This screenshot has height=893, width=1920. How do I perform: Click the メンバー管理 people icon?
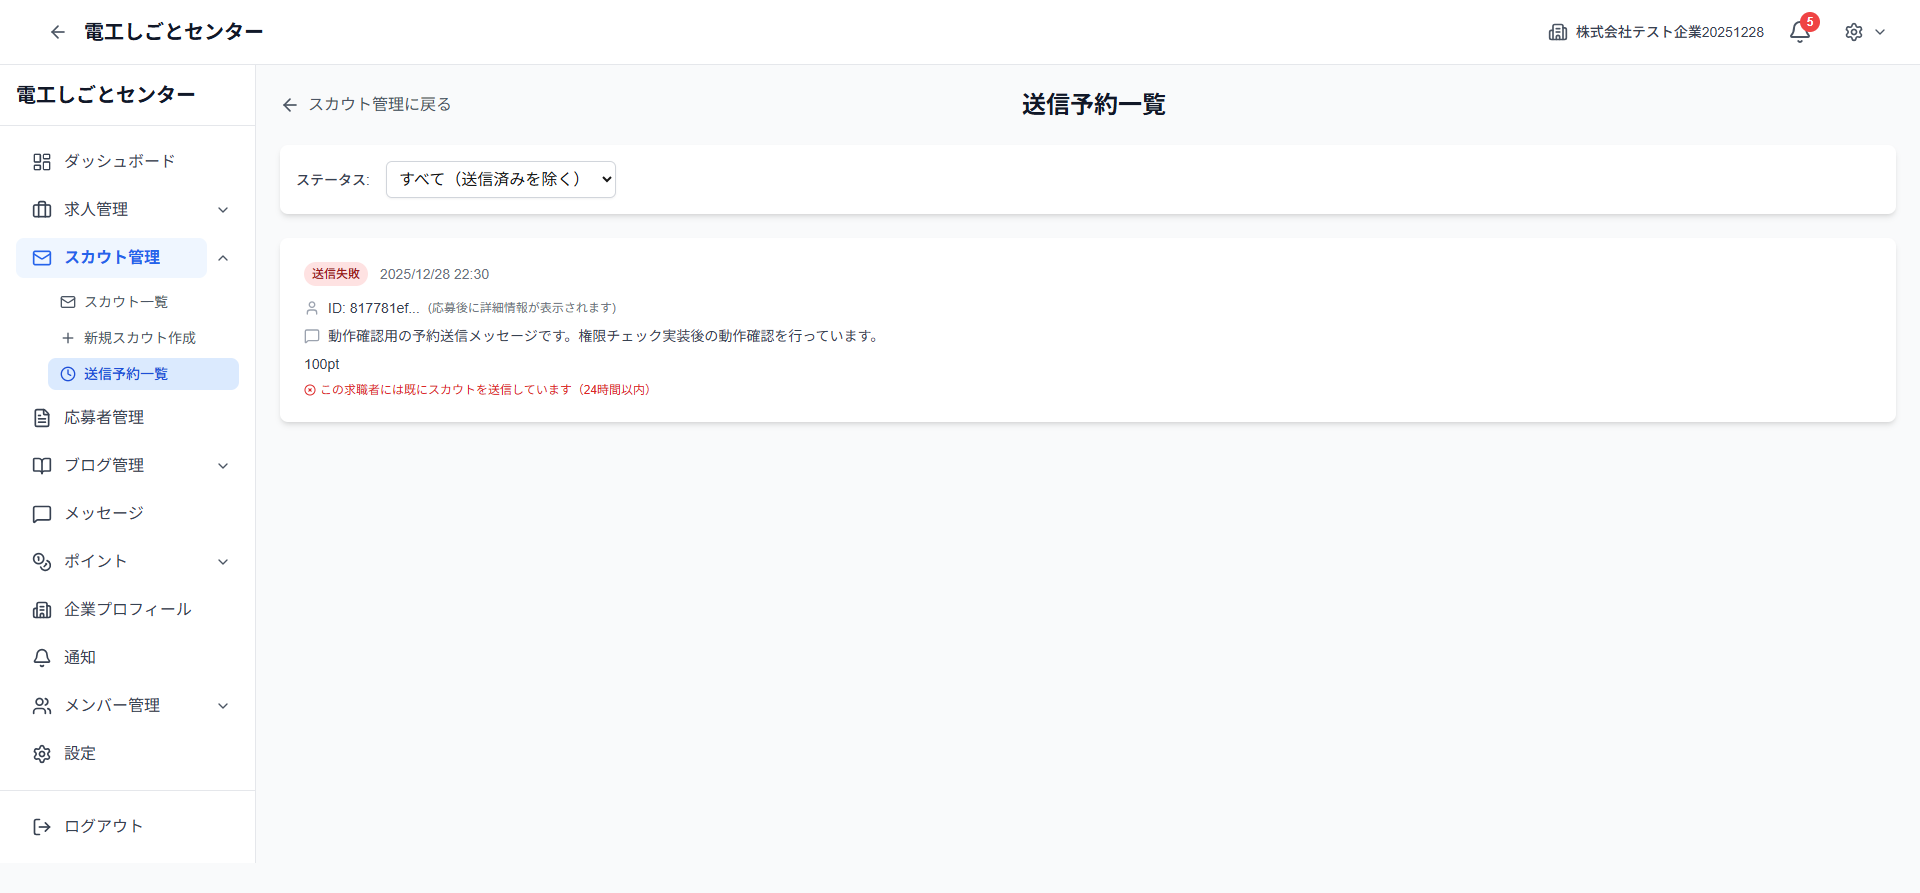coord(42,705)
